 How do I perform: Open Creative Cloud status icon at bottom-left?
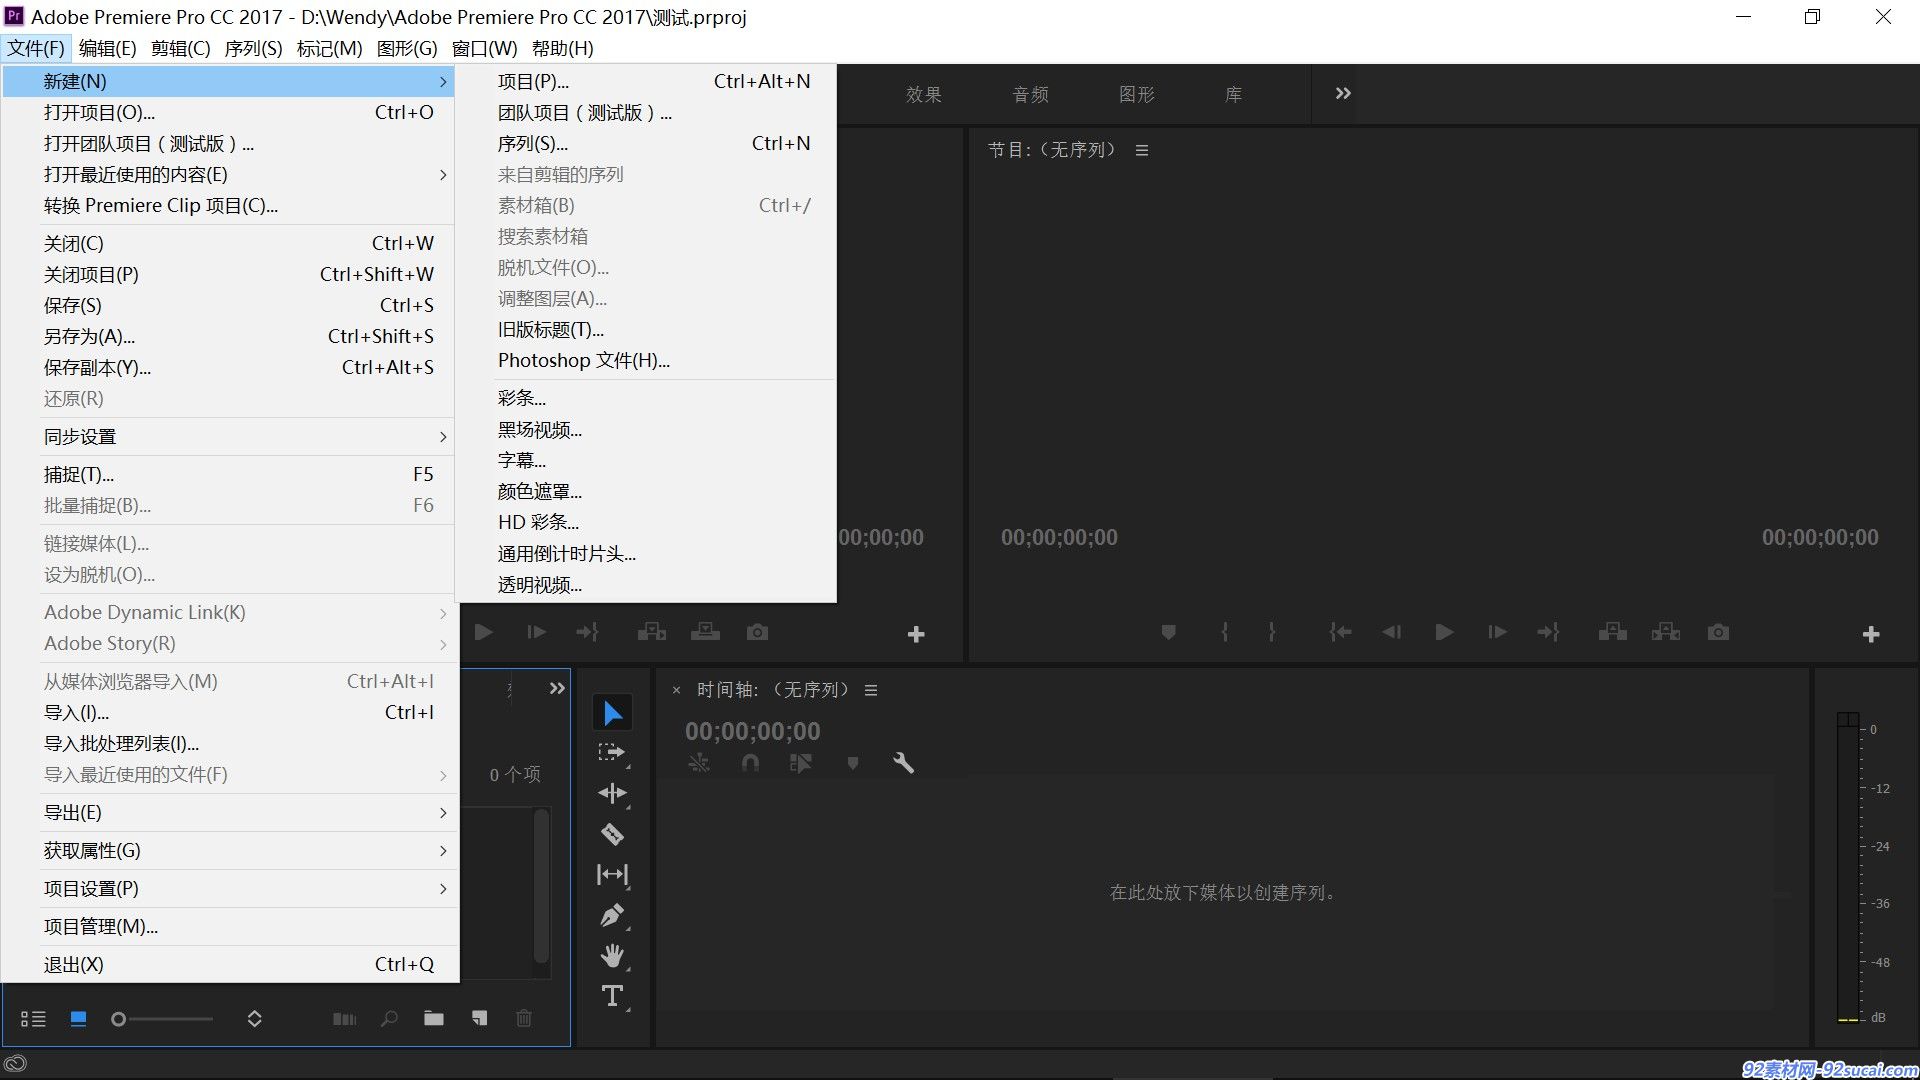coord(15,1064)
